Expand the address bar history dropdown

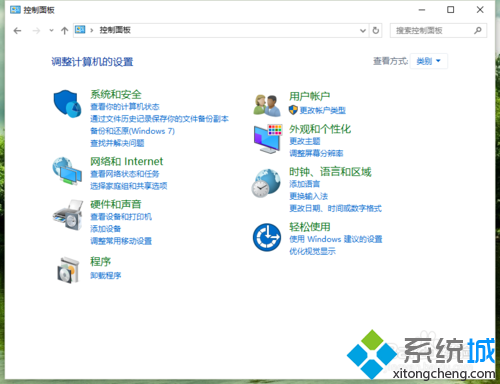click(363, 31)
